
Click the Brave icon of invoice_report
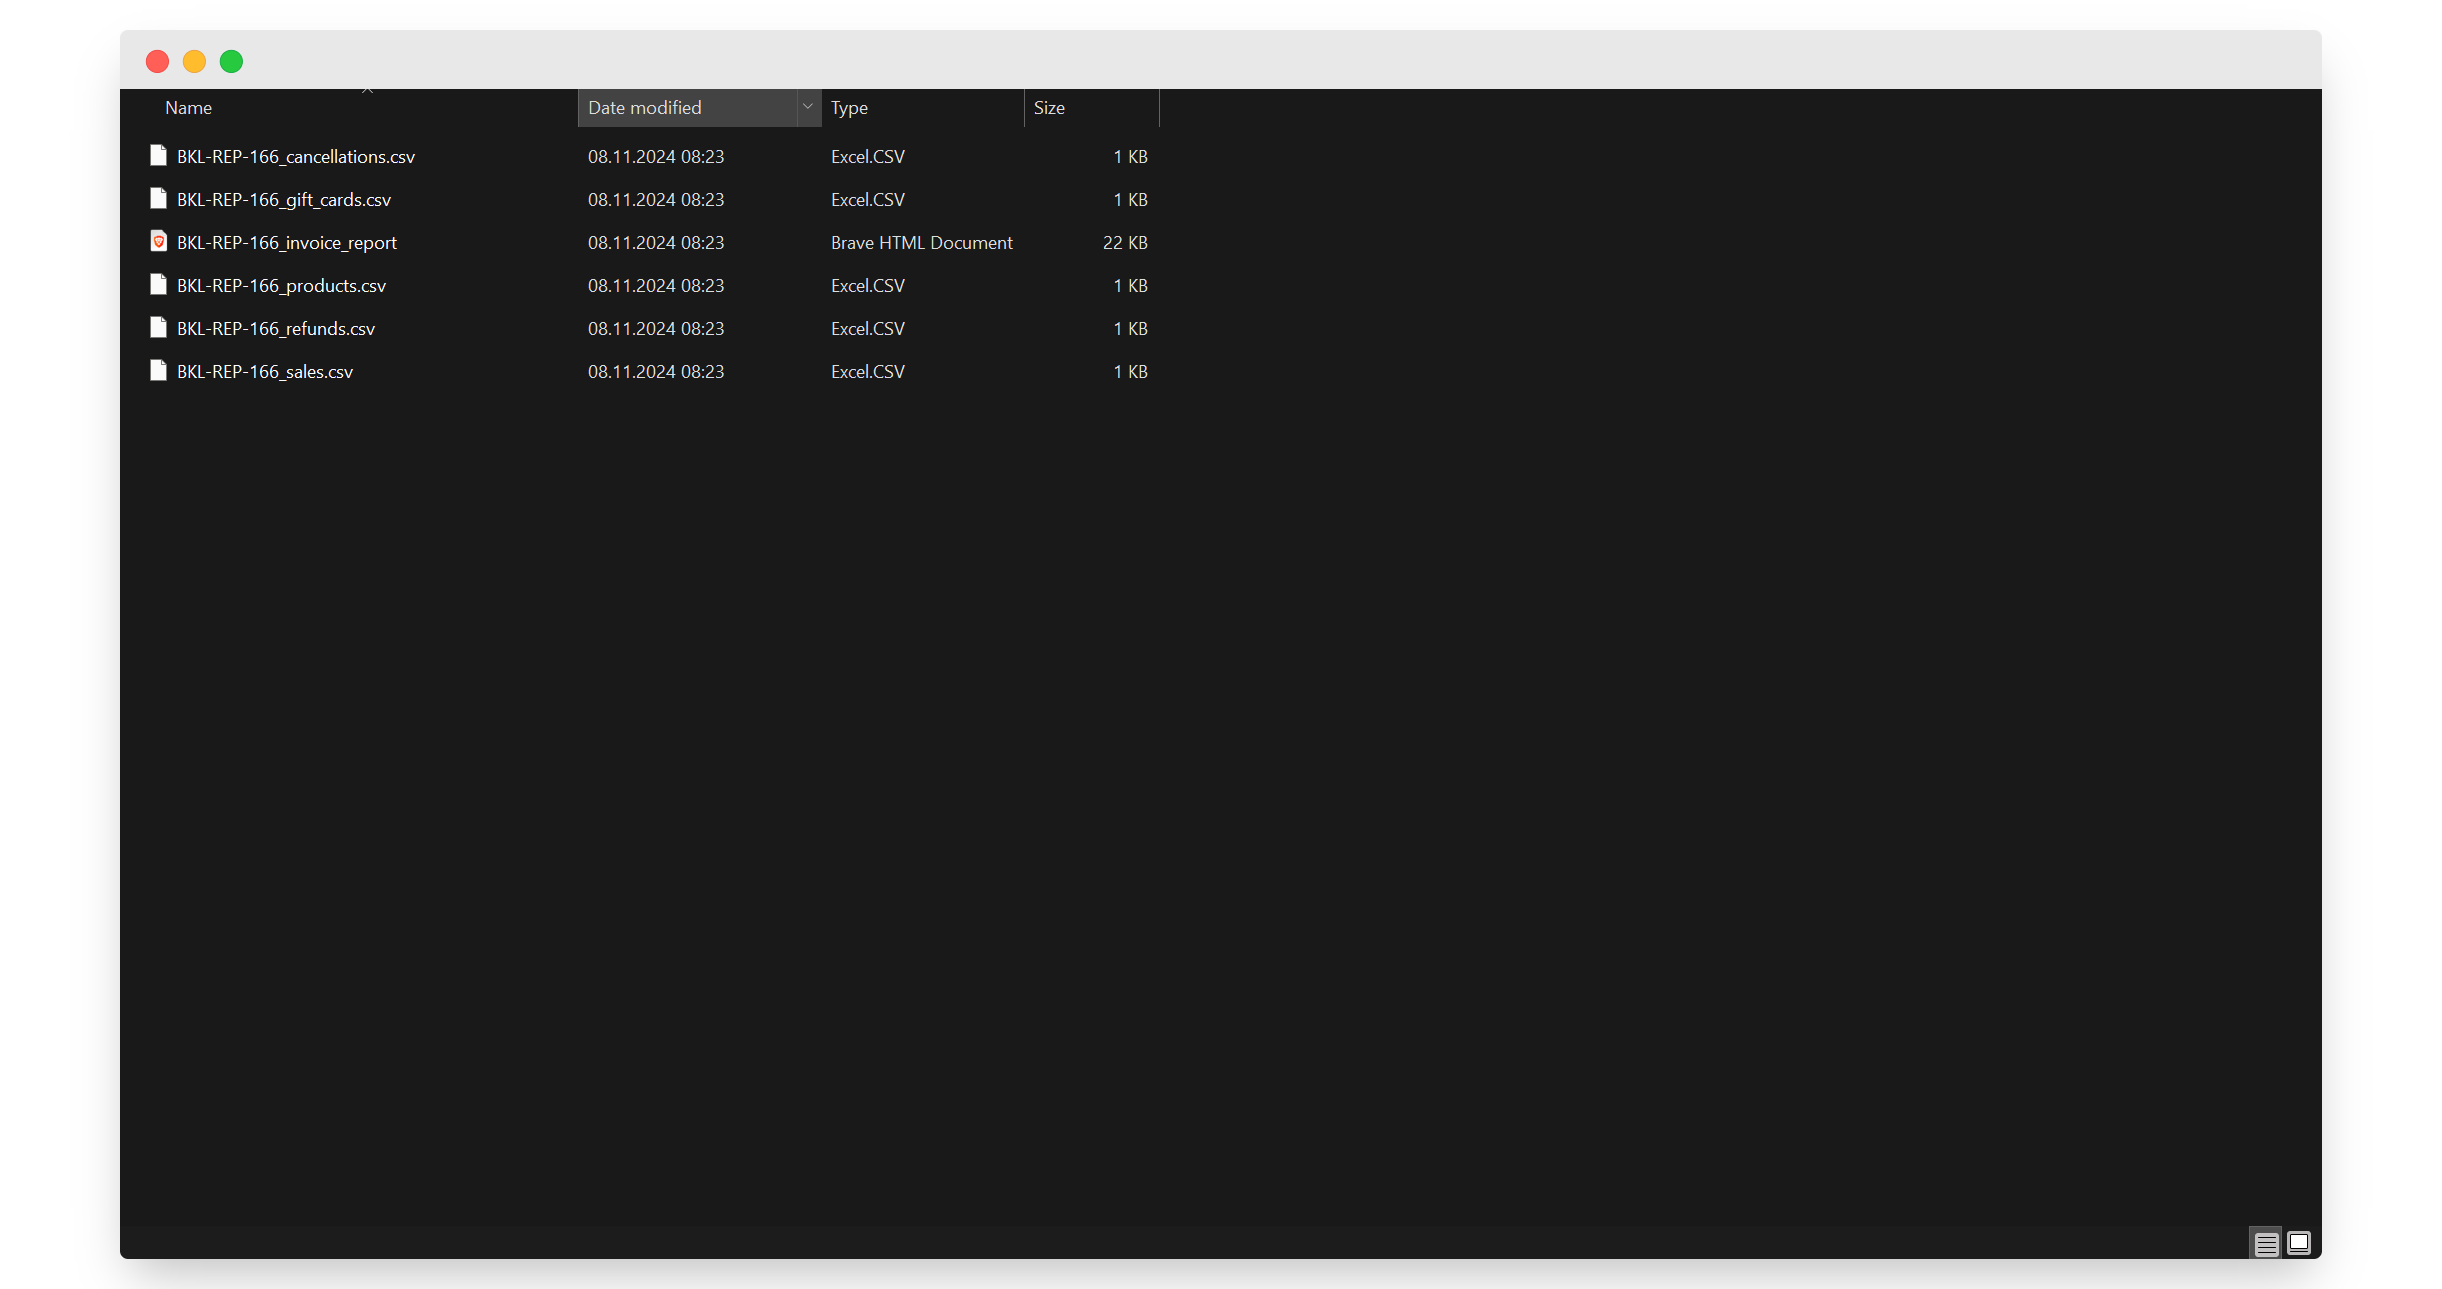[x=158, y=242]
